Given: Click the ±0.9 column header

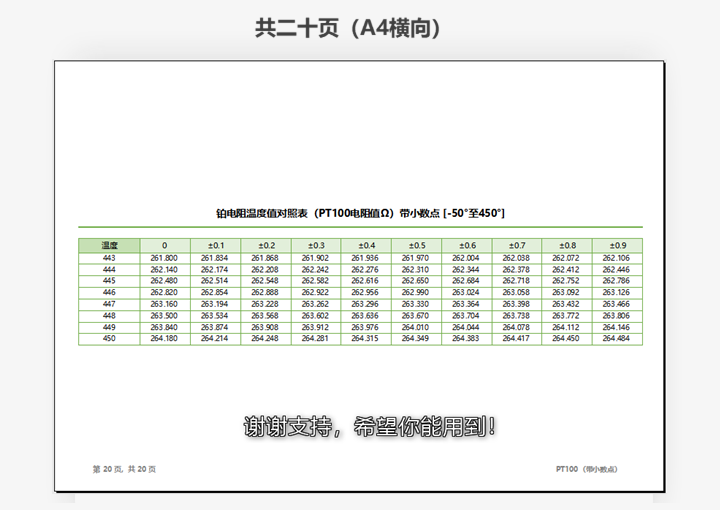Looking at the screenshot, I should point(617,245).
